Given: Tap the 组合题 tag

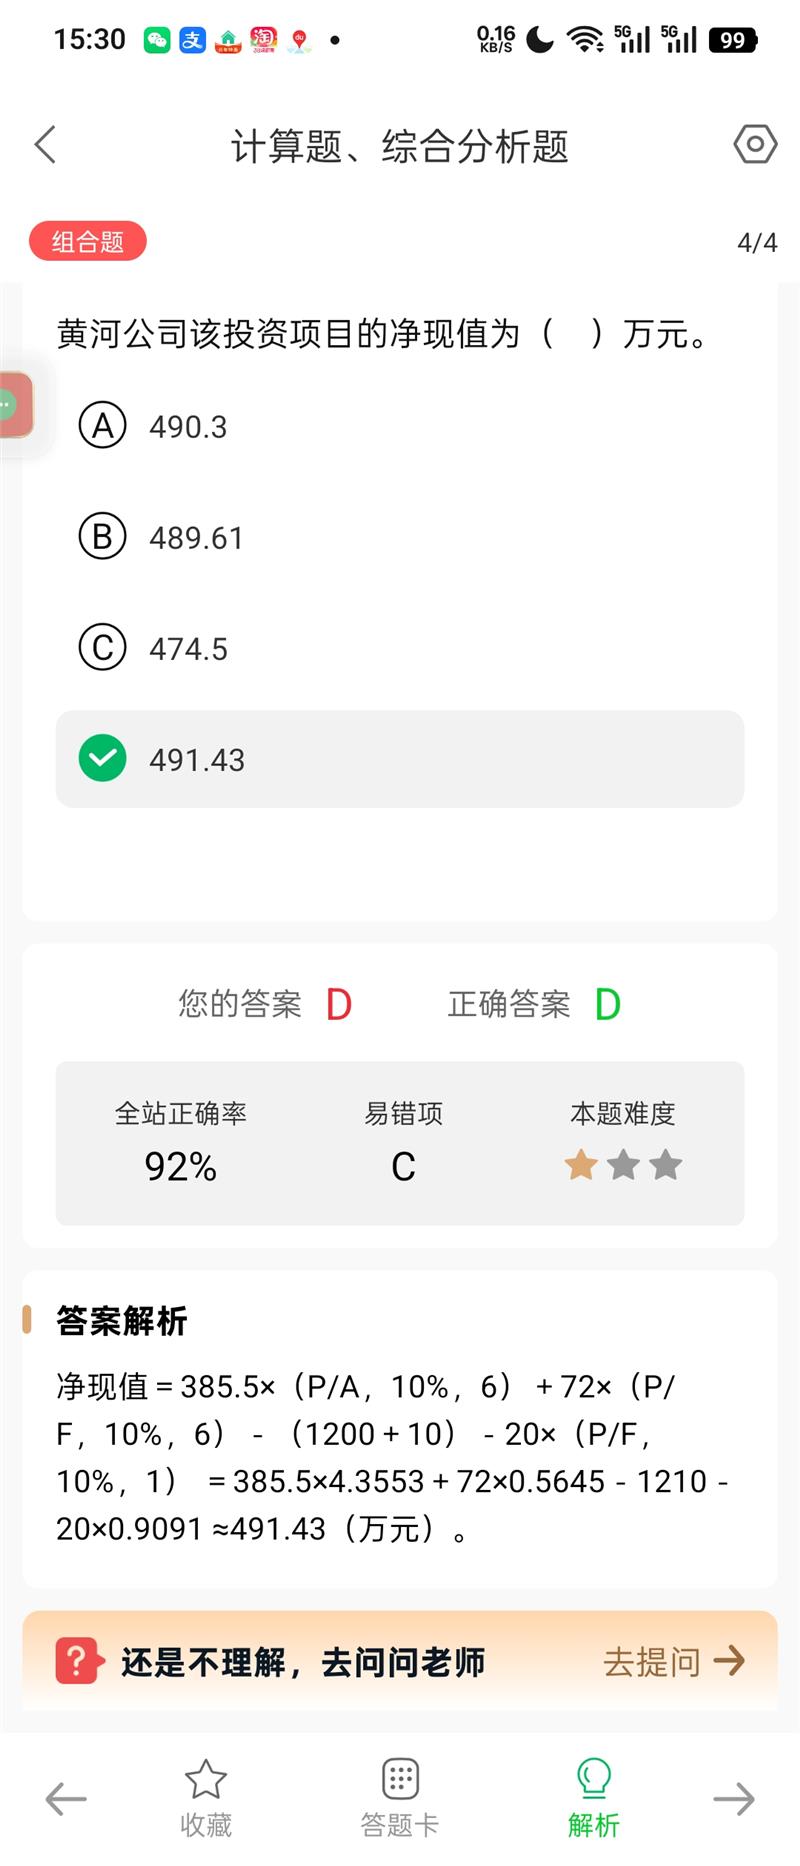Looking at the screenshot, I should (x=88, y=242).
